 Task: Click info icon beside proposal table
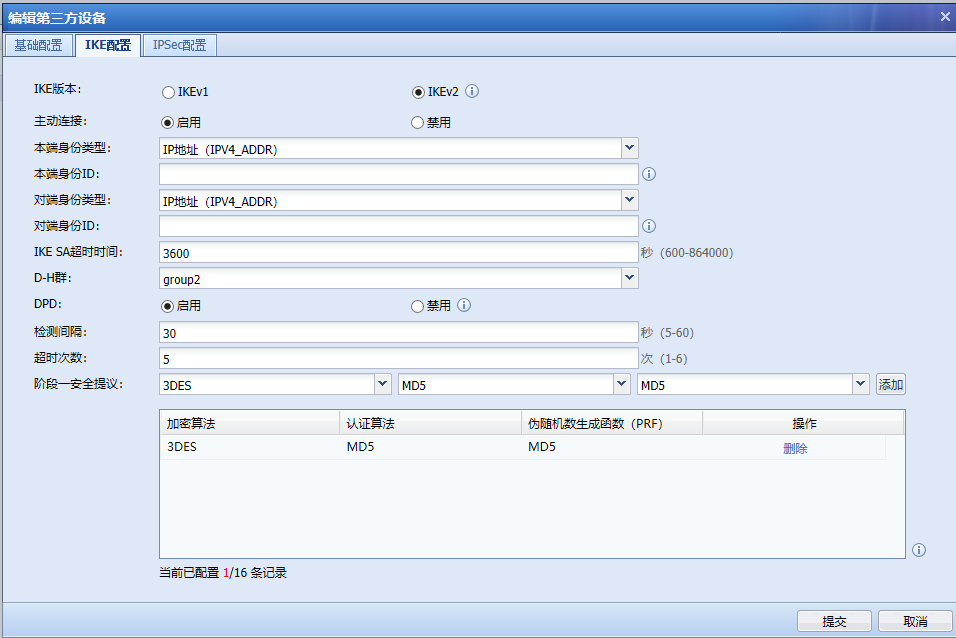click(x=919, y=550)
